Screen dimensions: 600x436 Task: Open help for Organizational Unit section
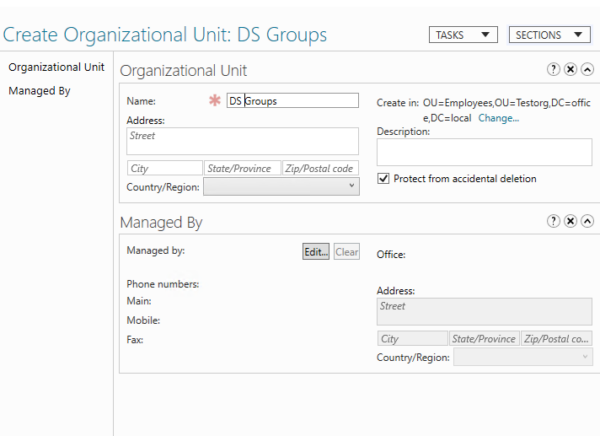pos(553,70)
